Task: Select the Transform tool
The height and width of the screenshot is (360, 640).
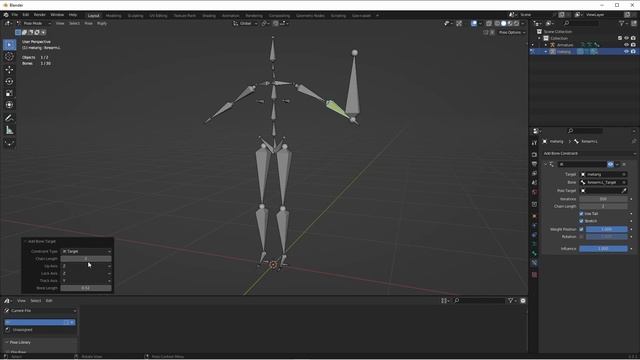Action: pyautogui.click(x=9, y=105)
